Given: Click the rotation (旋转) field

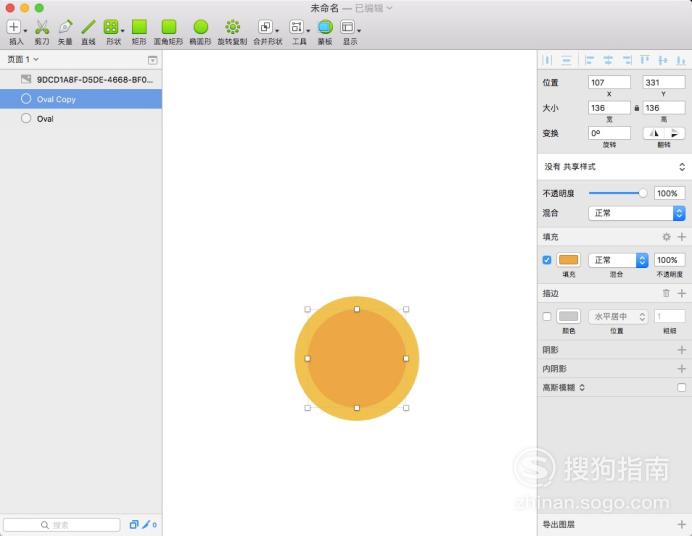Looking at the screenshot, I should pos(609,133).
